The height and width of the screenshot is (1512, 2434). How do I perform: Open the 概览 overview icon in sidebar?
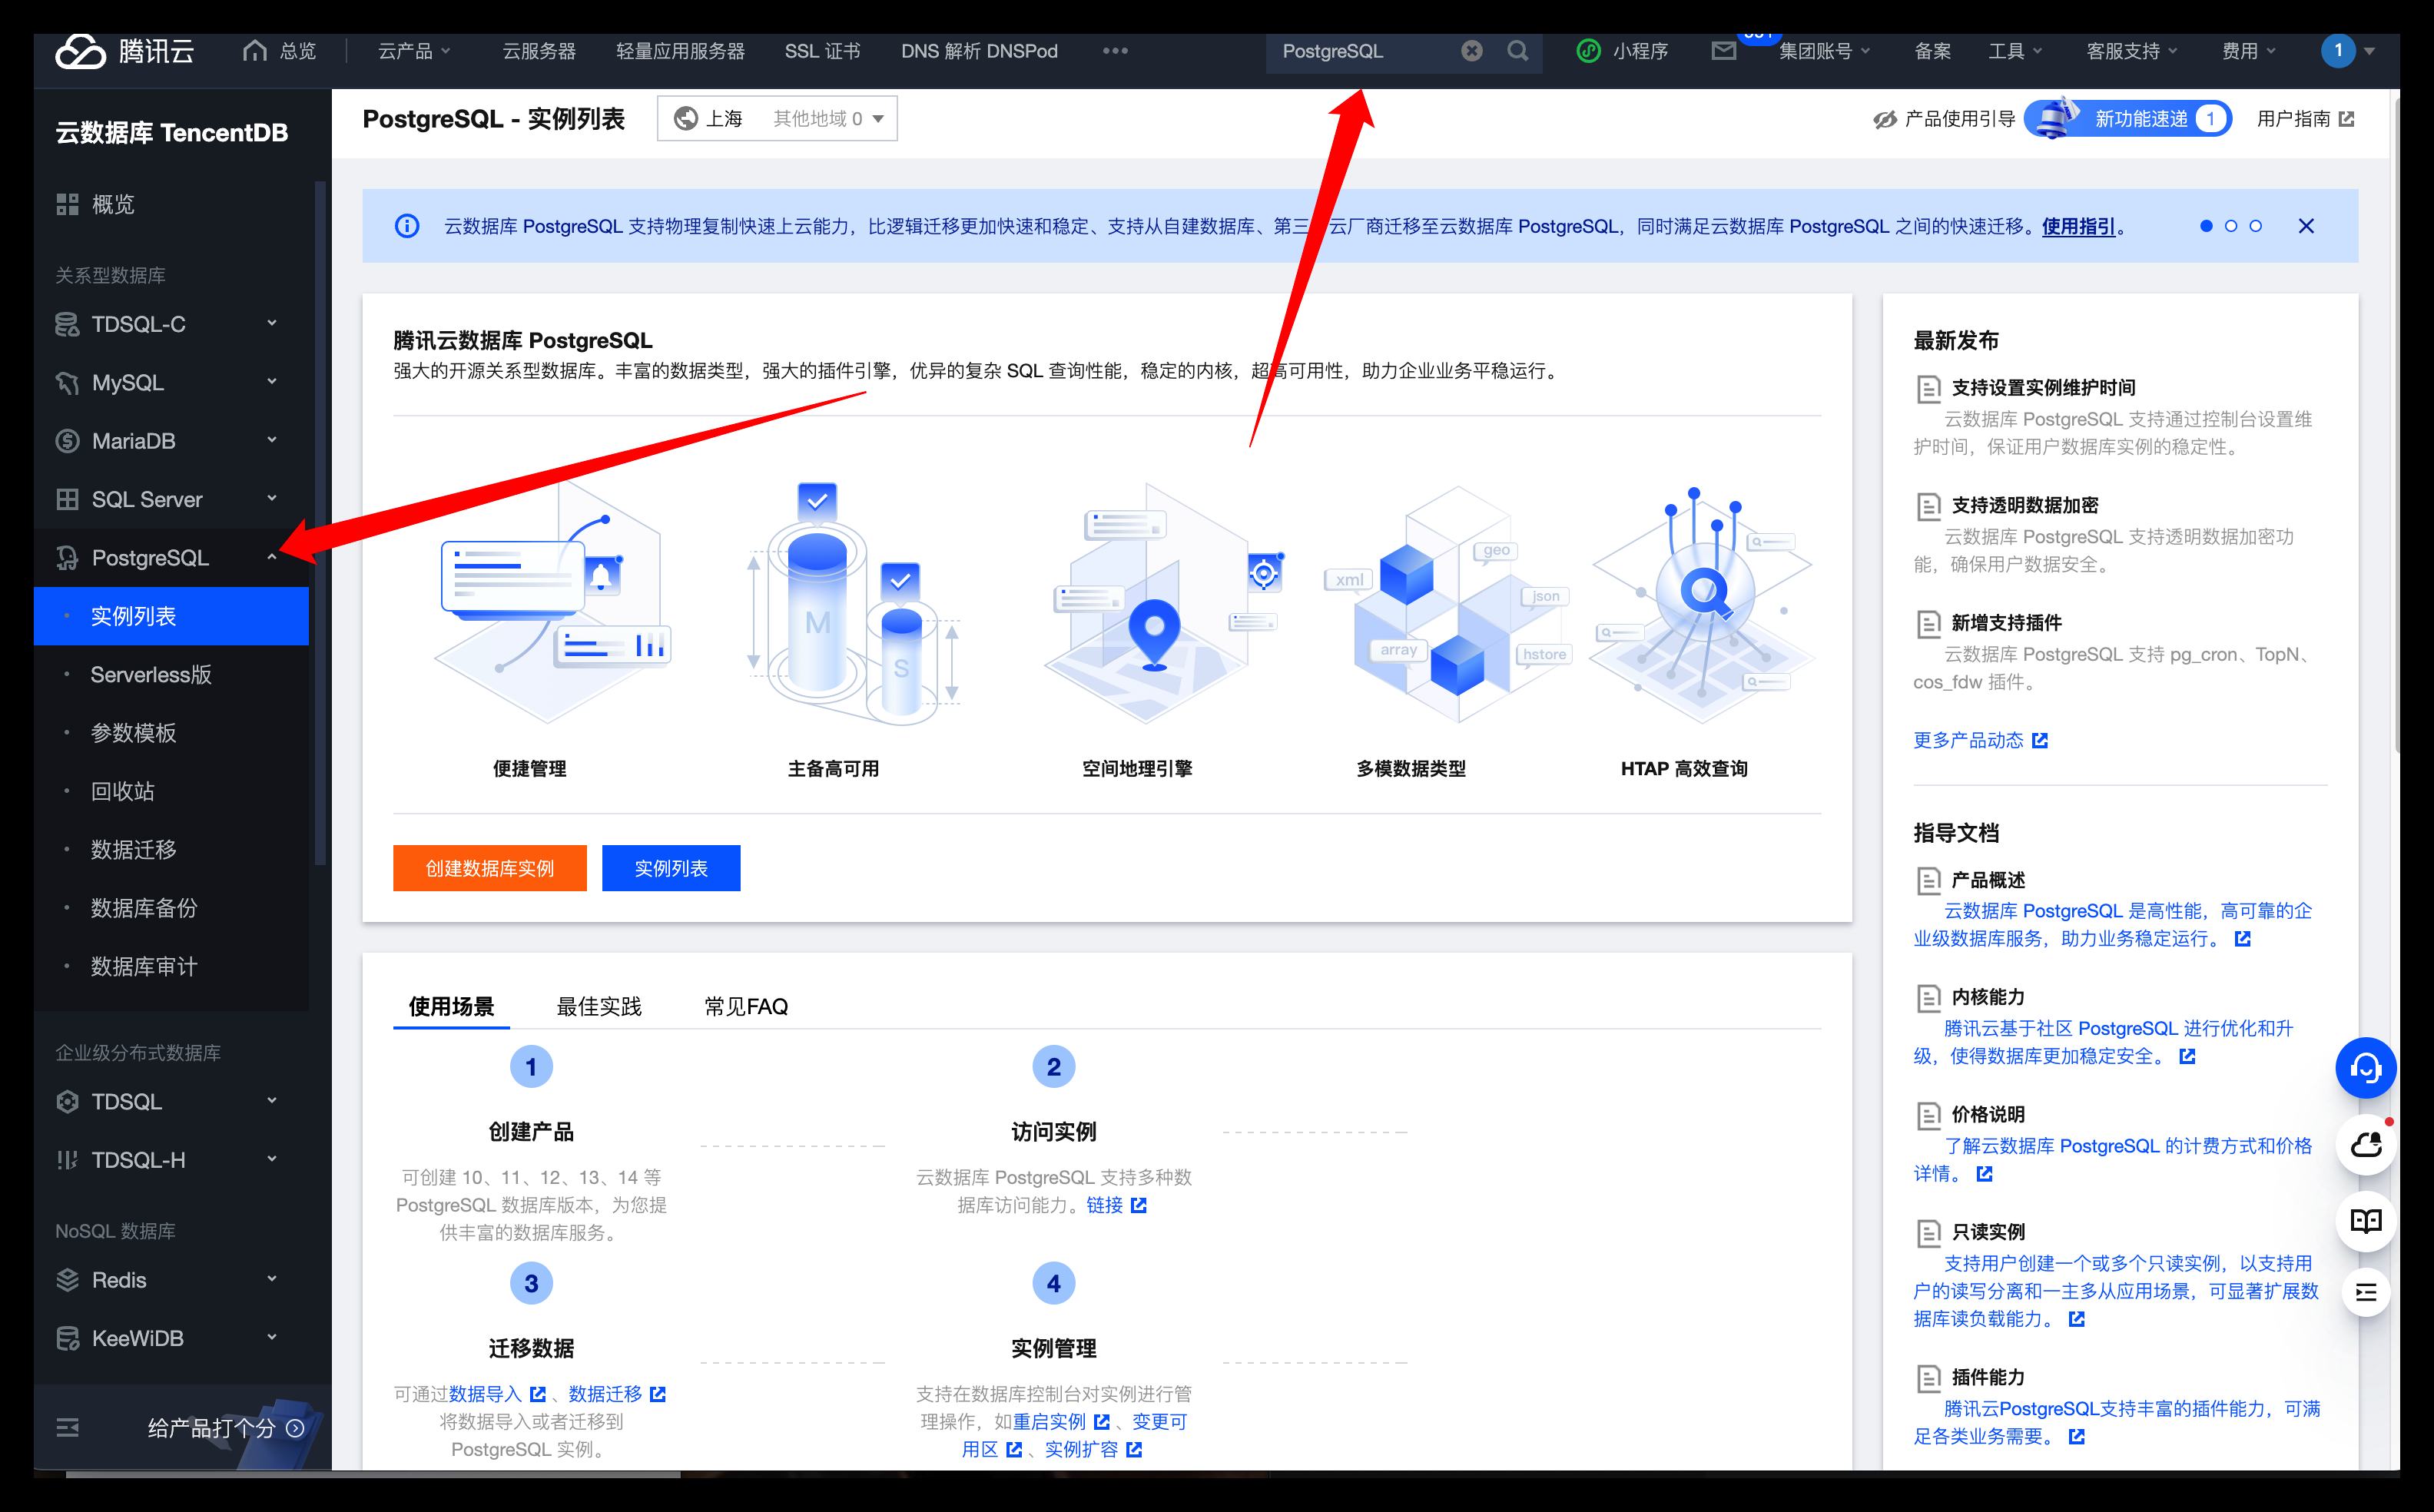(67, 205)
